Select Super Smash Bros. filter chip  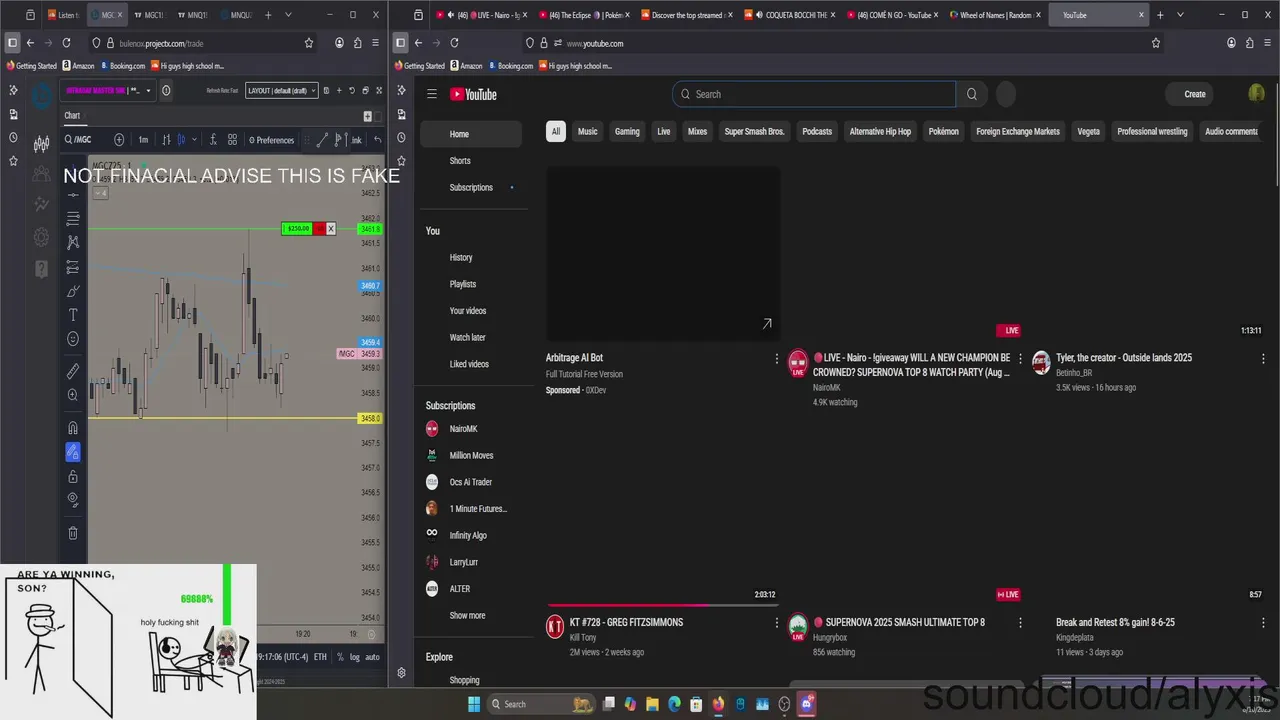[x=754, y=131]
